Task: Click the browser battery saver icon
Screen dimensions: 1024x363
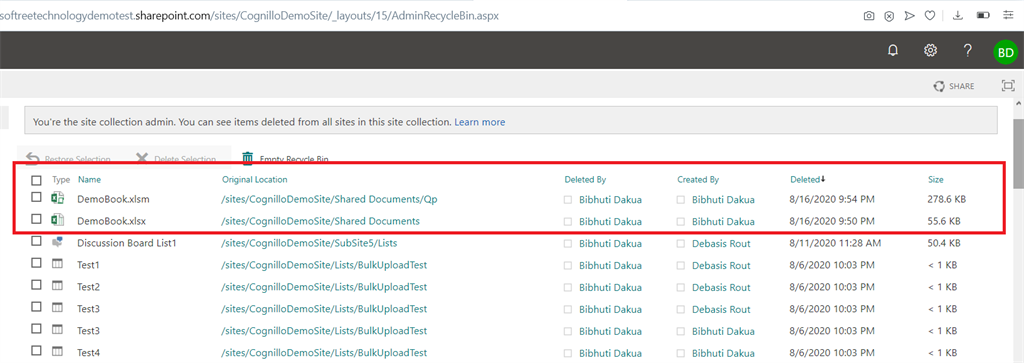Action: (x=983, y=16)
